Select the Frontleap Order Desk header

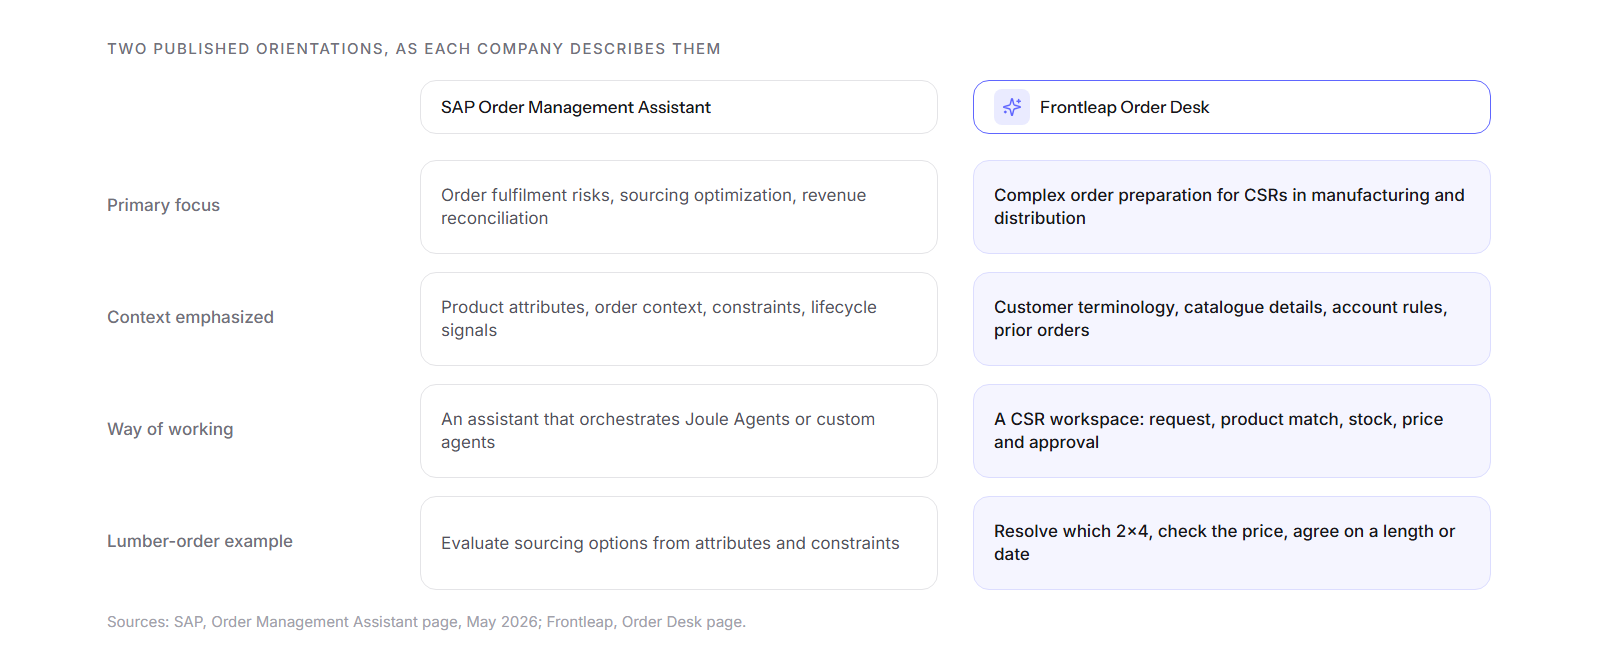1232,107
